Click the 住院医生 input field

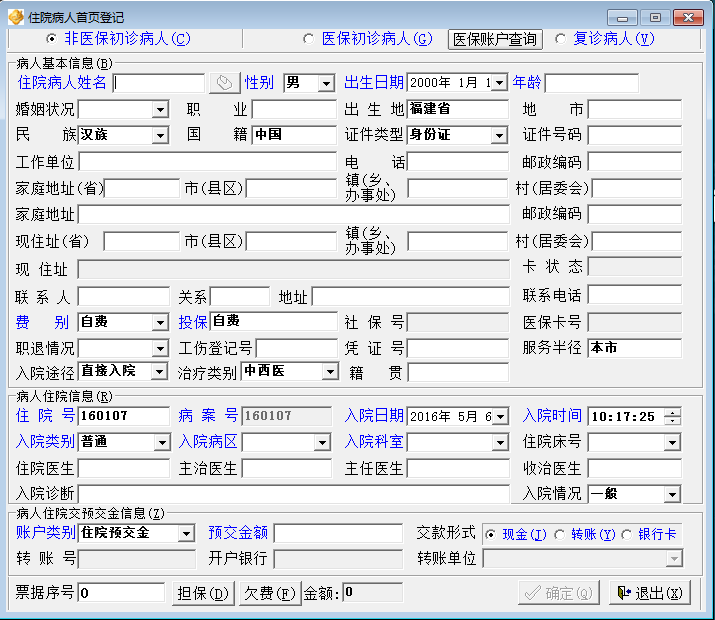coord(124,469)
